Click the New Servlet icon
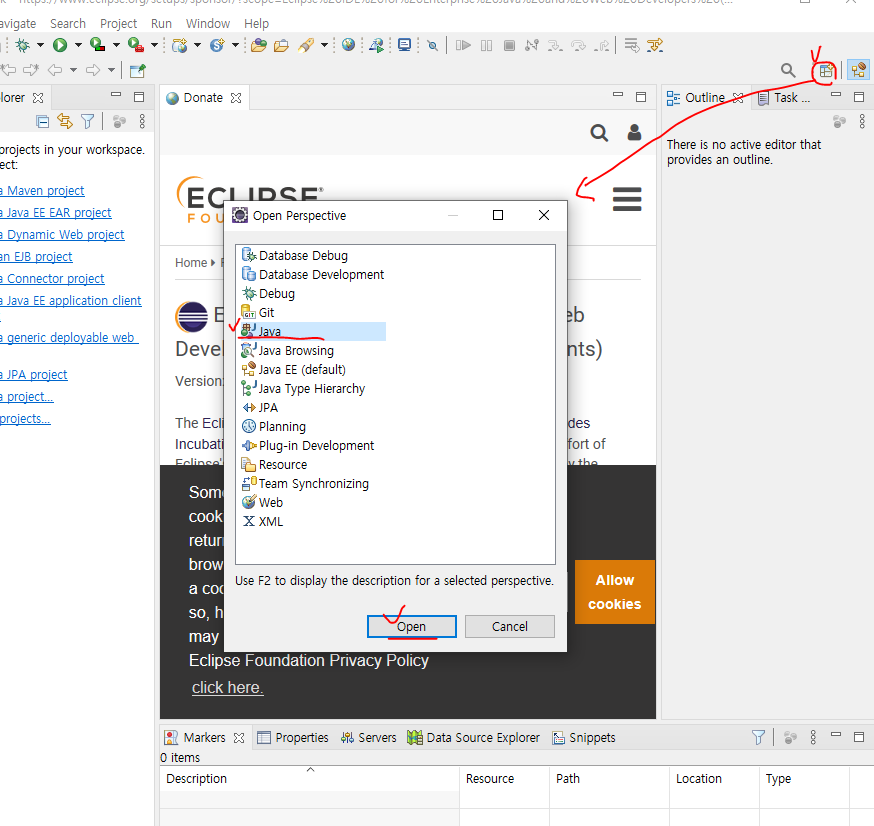The image size is (874, 826). pos(217,45)
